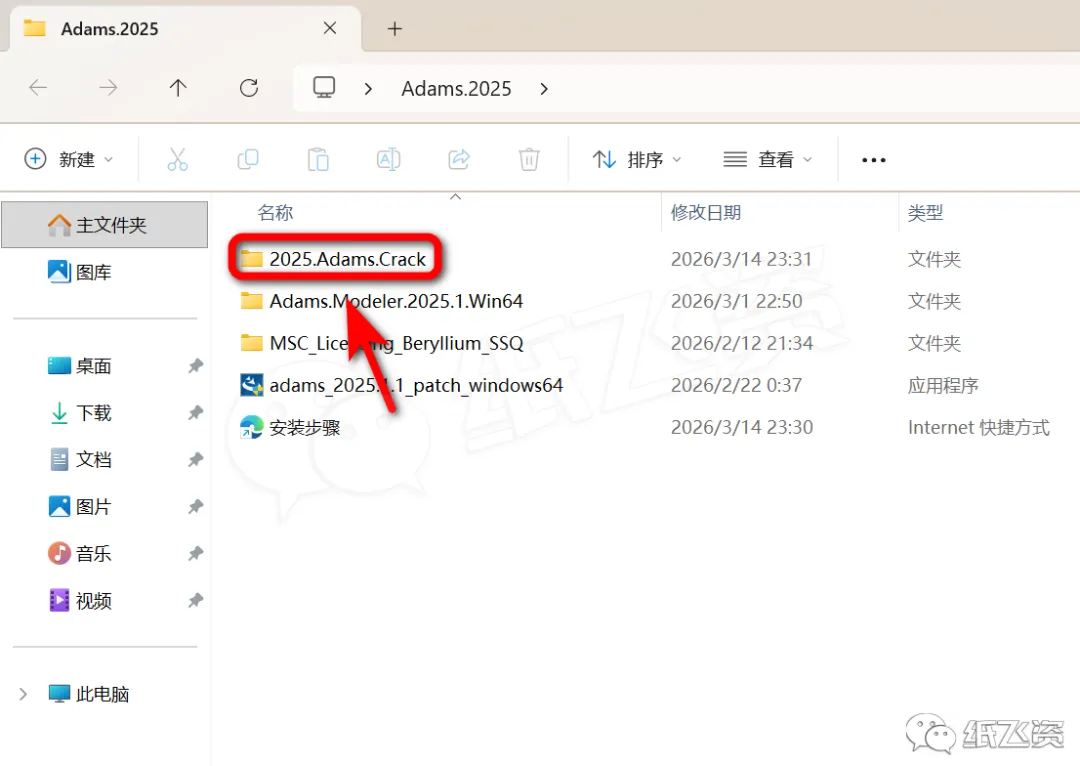
Task: Click the 应用程序 type cell
Action: click(x=943, y=385)
